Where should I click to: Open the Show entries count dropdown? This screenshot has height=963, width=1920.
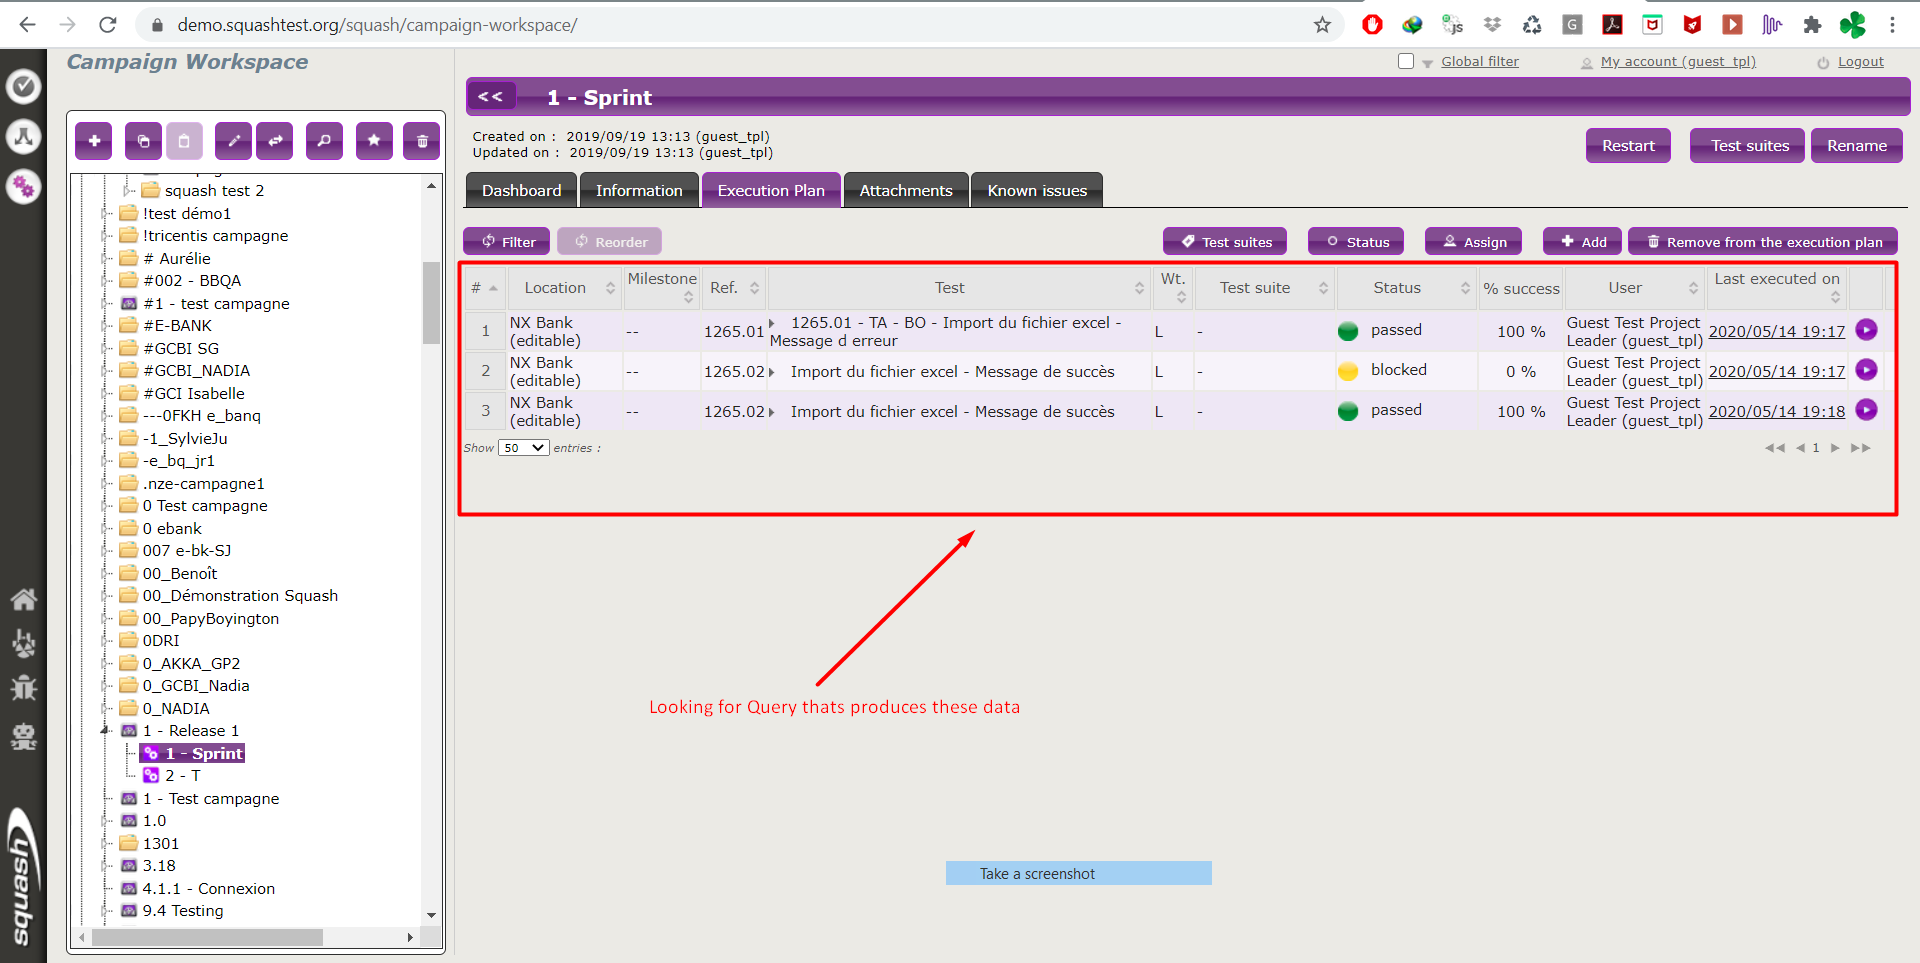click(524, 448)
